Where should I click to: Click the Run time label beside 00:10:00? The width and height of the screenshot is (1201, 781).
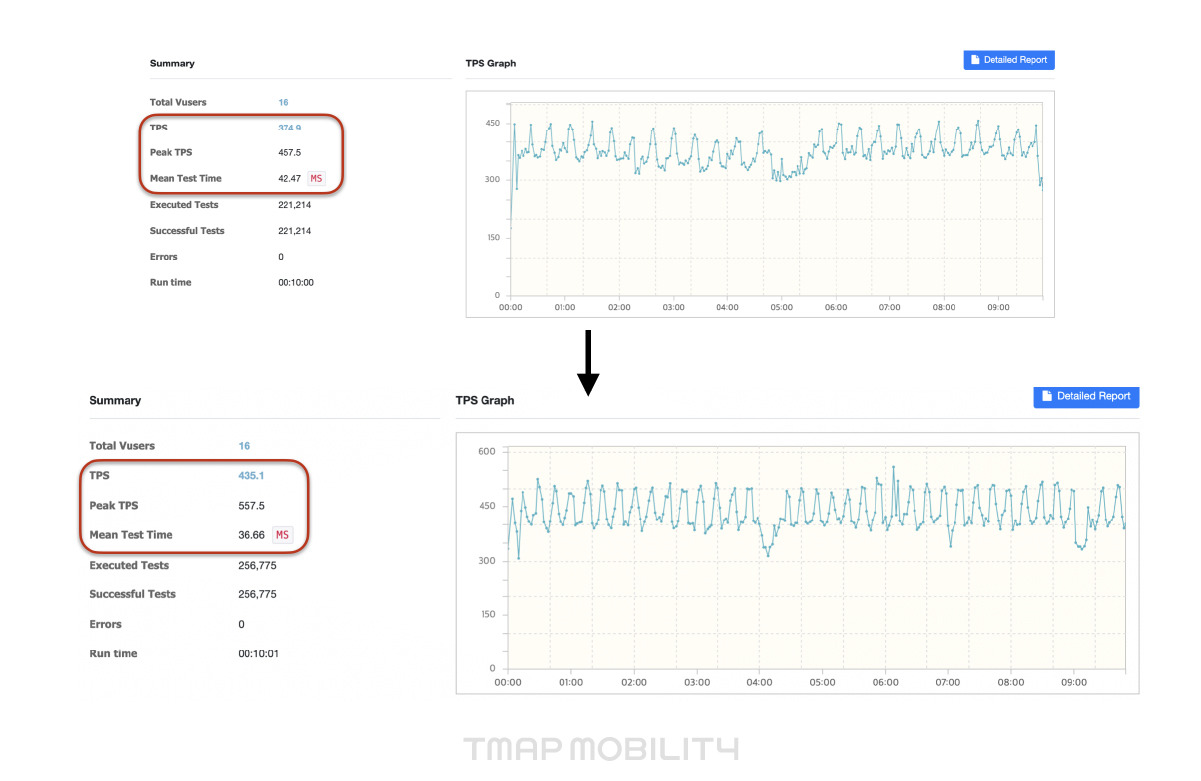[x=170, y=282]
